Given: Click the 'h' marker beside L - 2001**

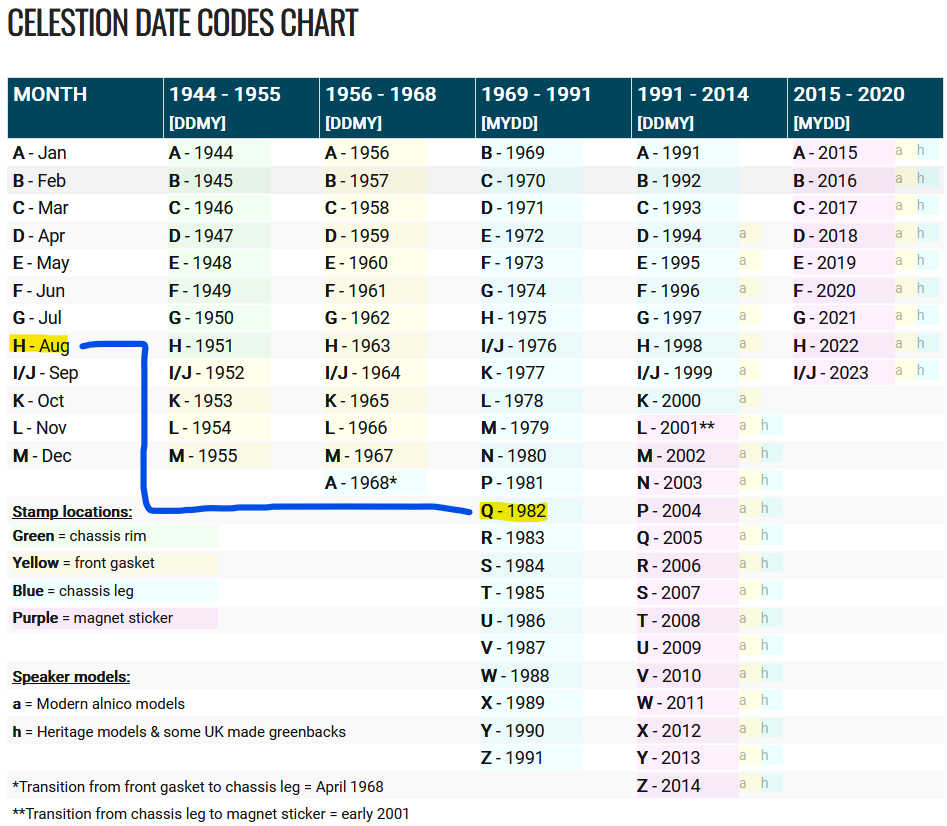Looking at the screenshot, I should pyautogui.click(x=765, y=425).
